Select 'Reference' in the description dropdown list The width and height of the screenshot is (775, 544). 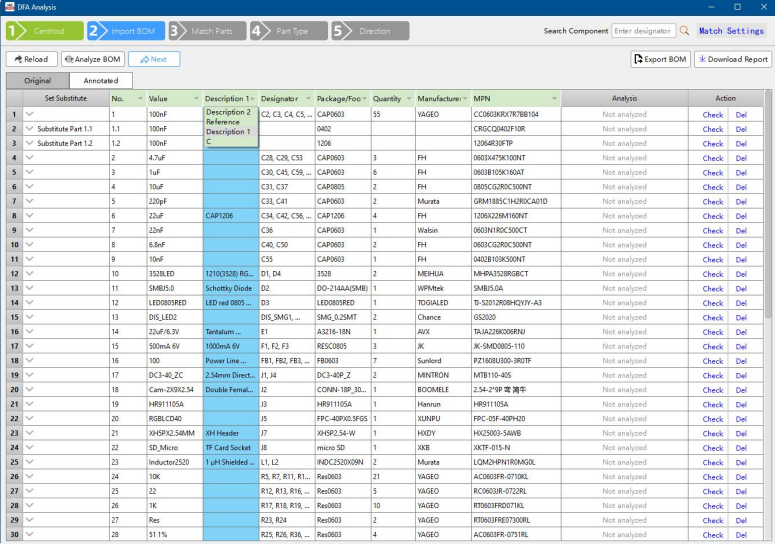pos(223,122)
